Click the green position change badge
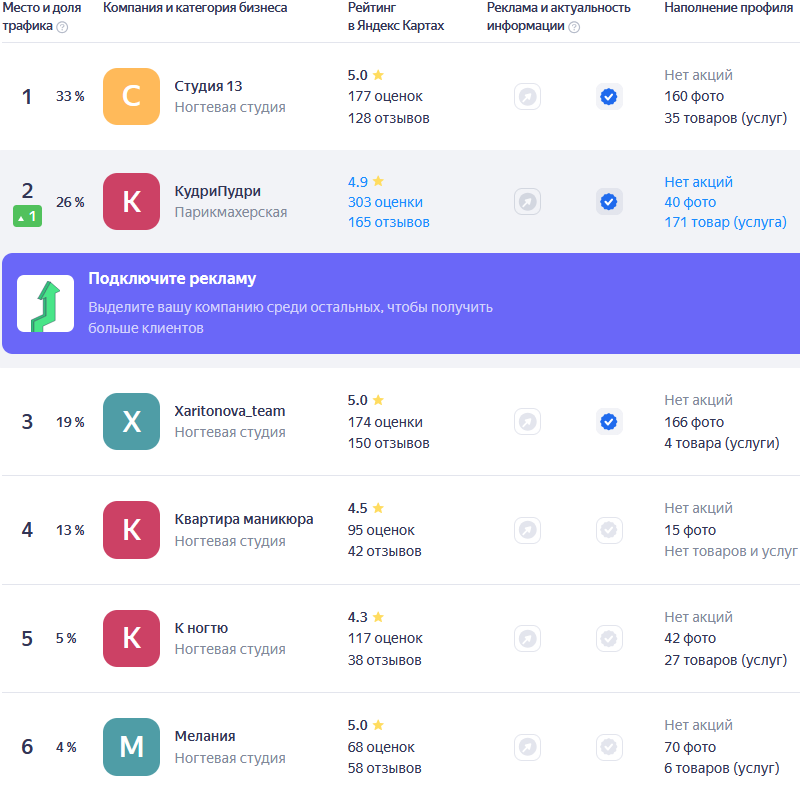This screenshot has width=800, height=795. 27,216
